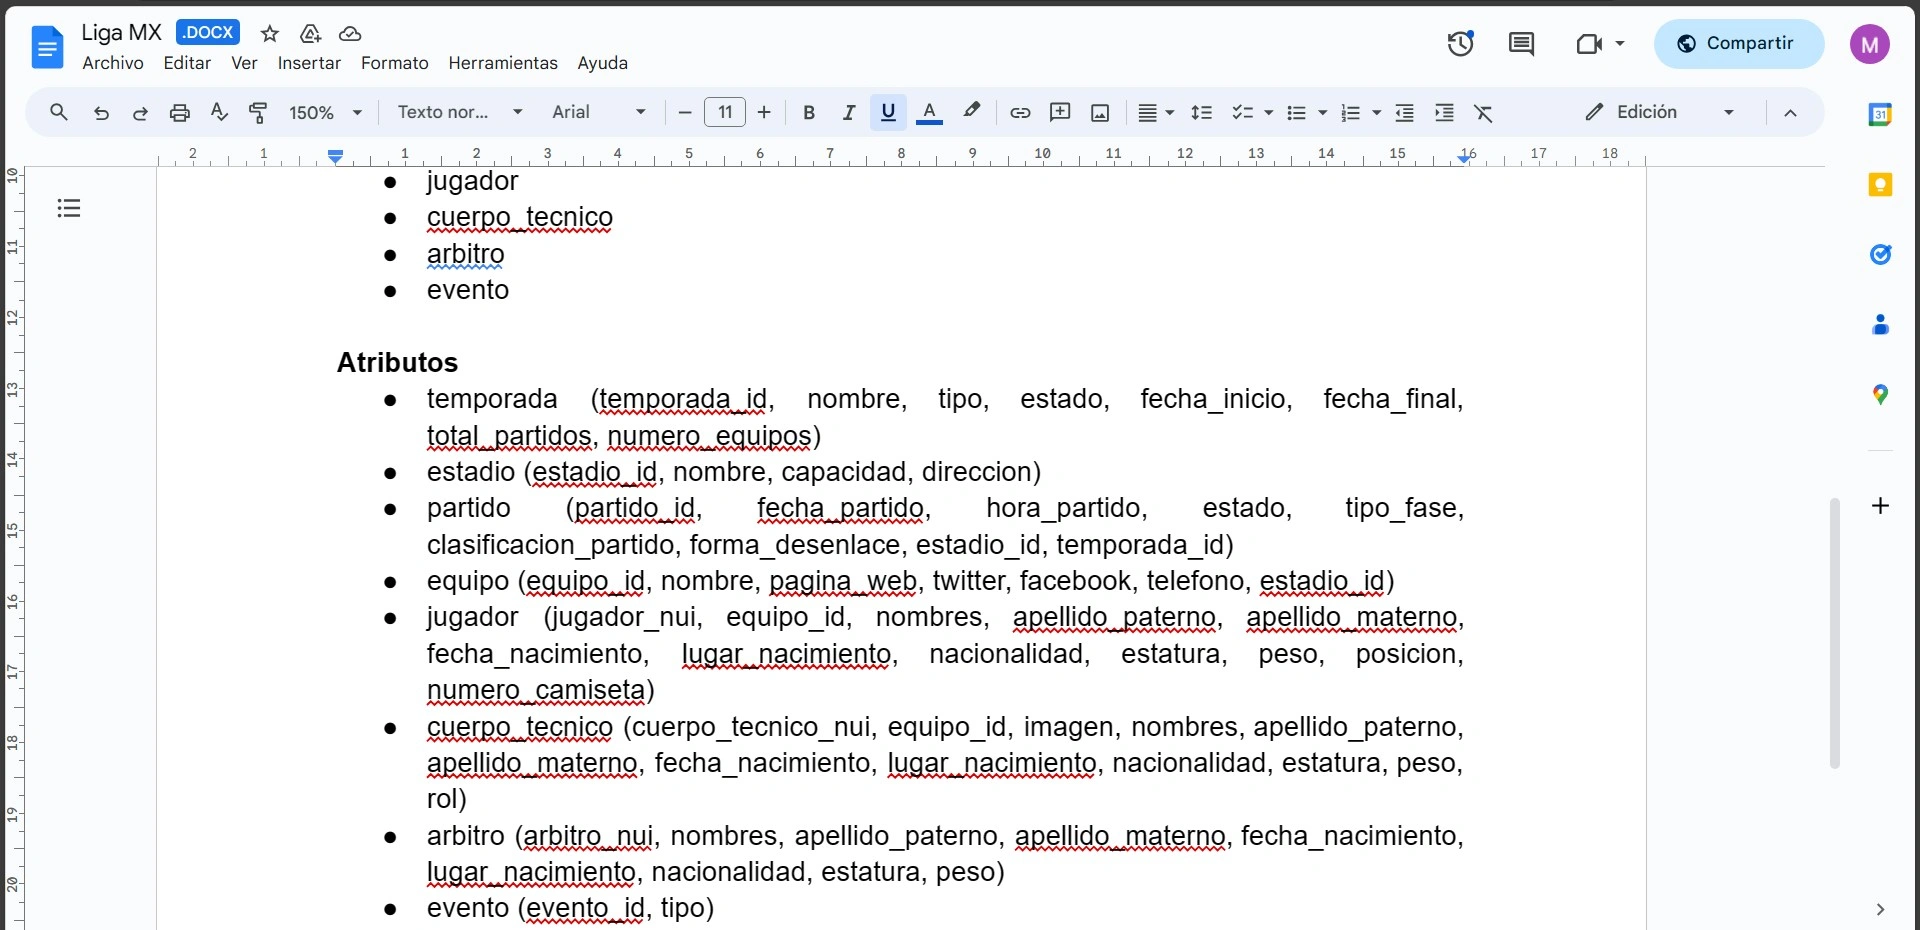Open the checklist options dropdown arrow
1920x930 pixels.
click(1269, 112)
